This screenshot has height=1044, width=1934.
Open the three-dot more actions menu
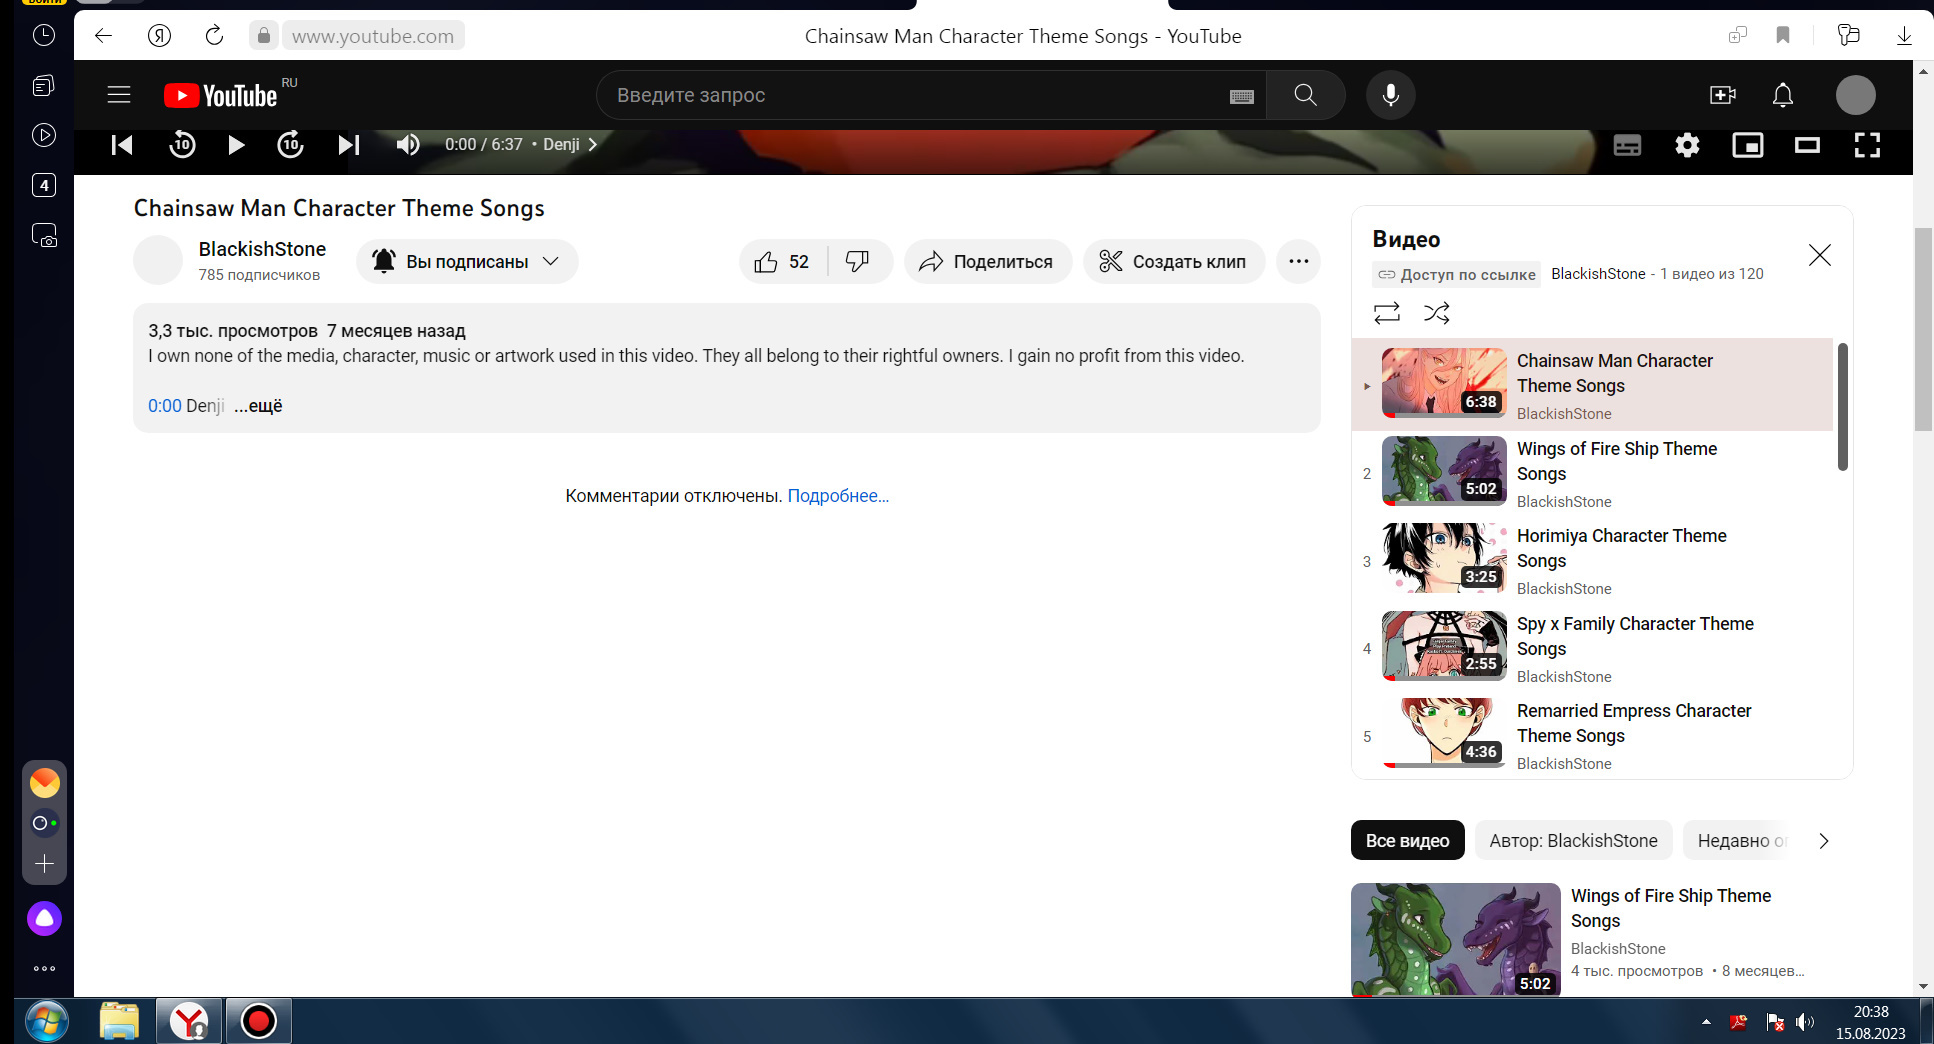pos(1299,262)
